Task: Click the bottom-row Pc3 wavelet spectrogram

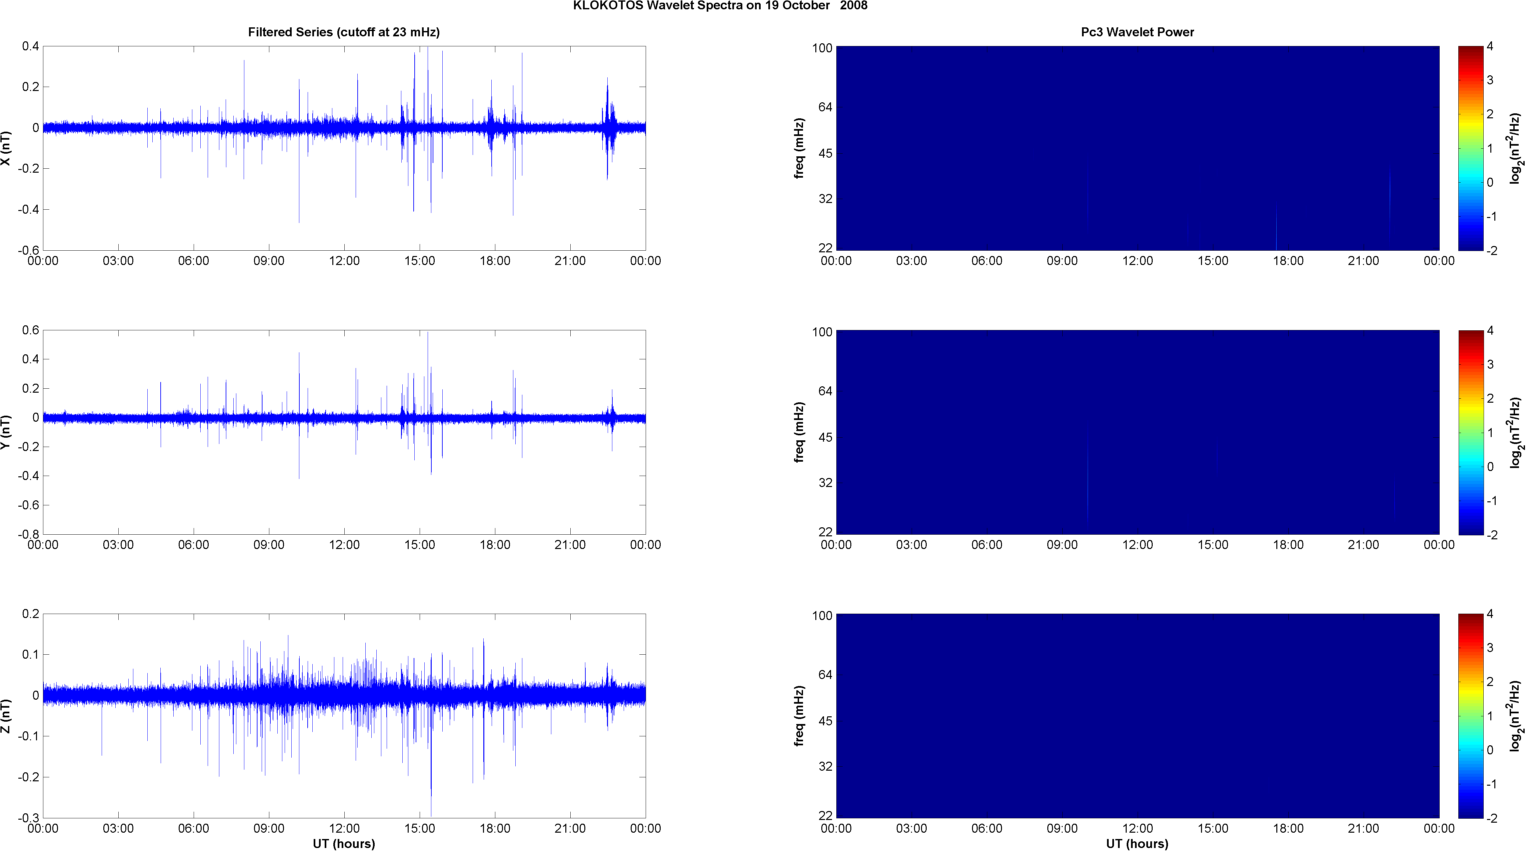Action: point(1137,716)
